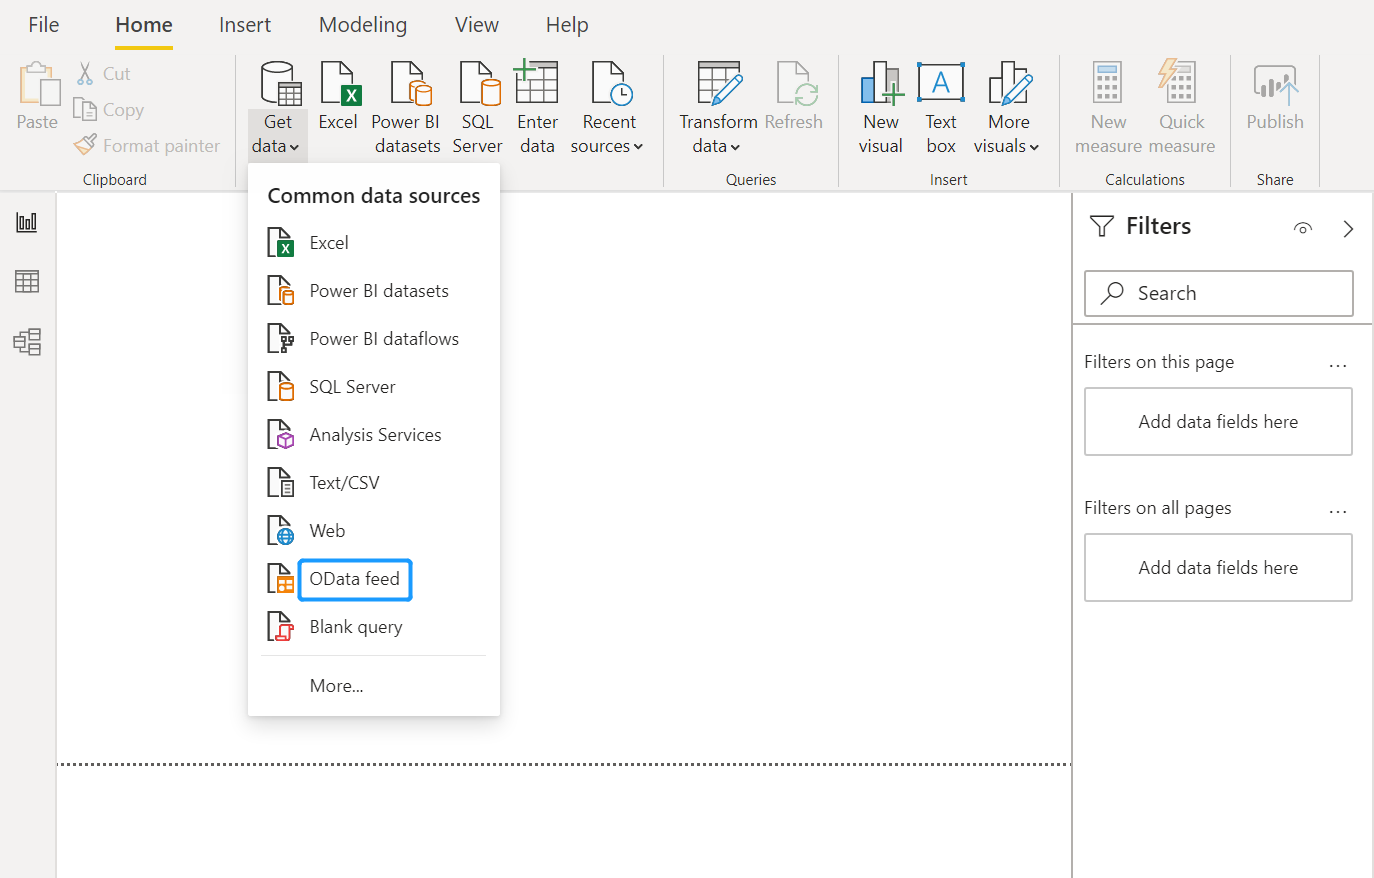Image resolution: width=1374 pixels, height=878 pixels.
Task: Select the Home ribbon tab
Action: pos(144,25)
